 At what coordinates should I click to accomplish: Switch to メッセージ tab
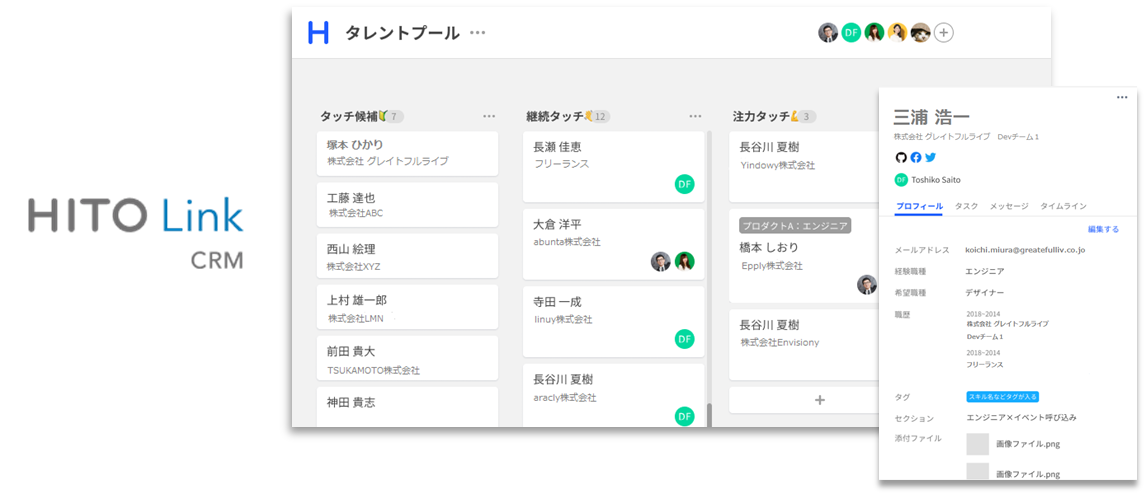(1009, 207)
